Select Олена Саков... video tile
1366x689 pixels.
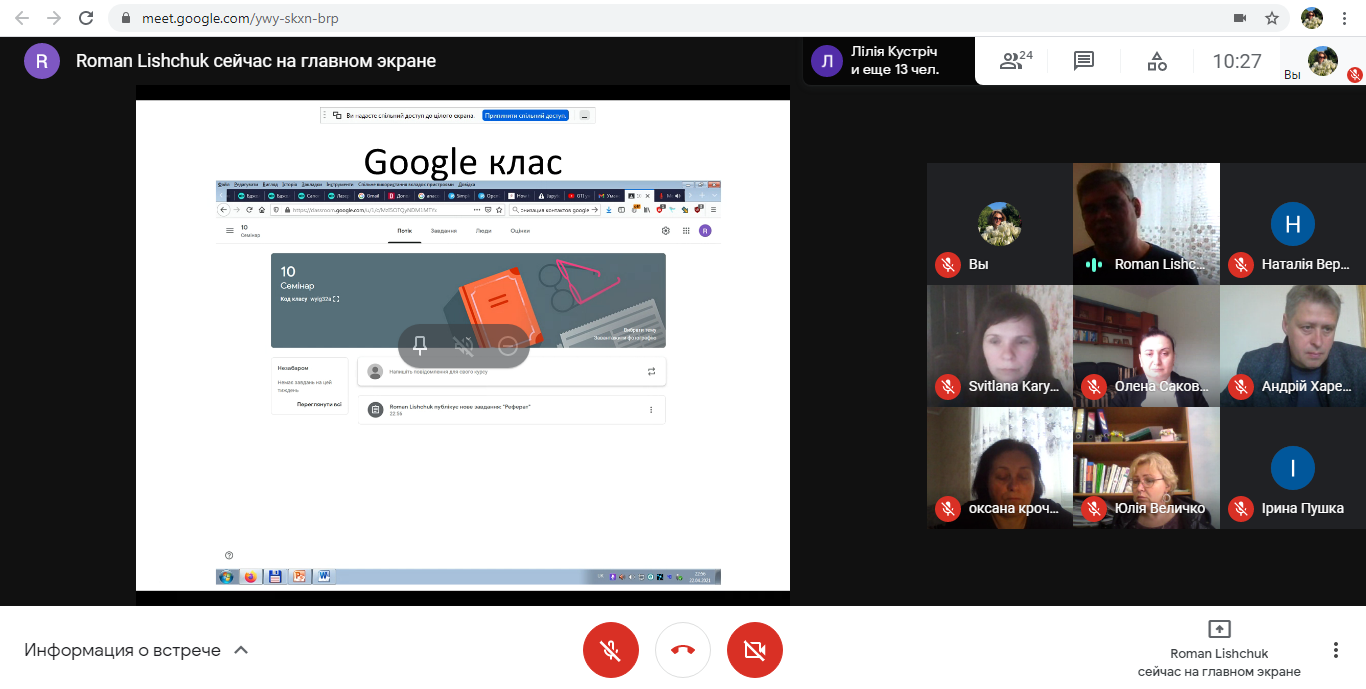[x=1146, y=346]
